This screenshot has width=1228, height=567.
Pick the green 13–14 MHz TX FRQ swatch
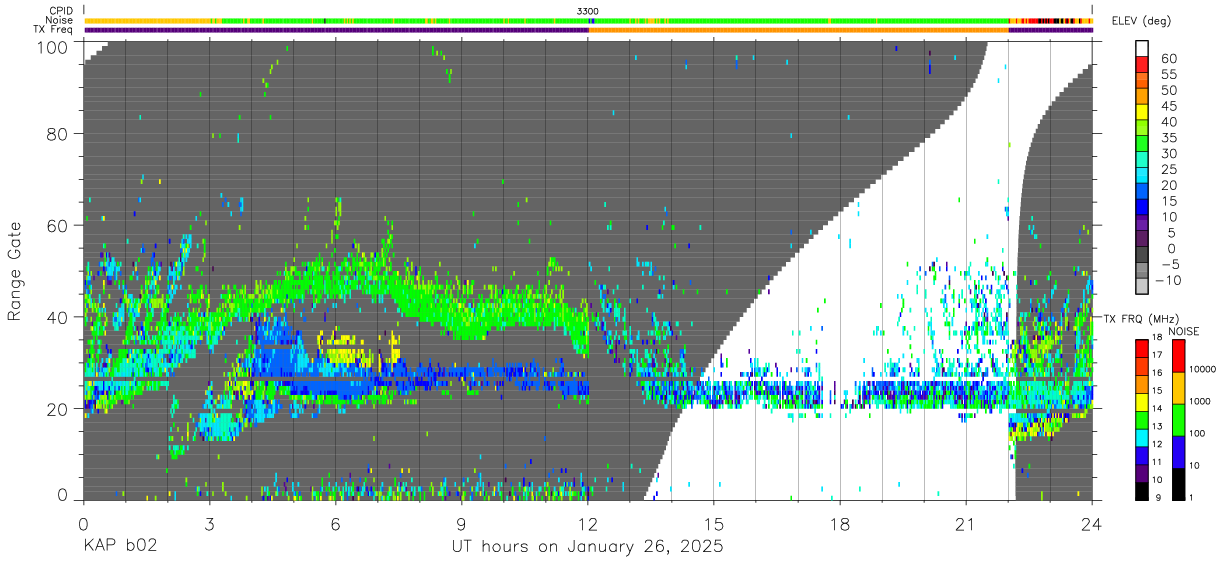pos(1143,419)
